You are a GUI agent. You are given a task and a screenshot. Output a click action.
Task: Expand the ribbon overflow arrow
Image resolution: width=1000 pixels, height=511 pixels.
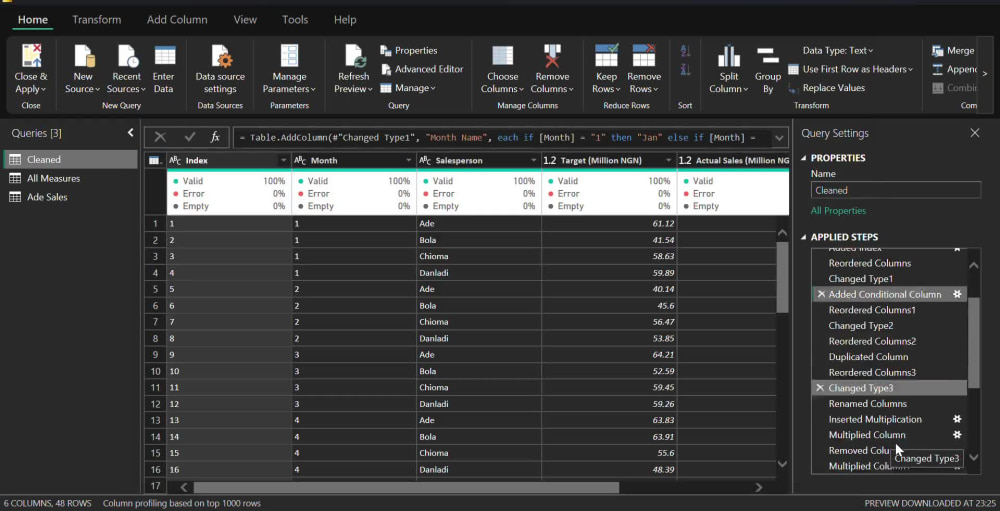(x=985, y=74)
